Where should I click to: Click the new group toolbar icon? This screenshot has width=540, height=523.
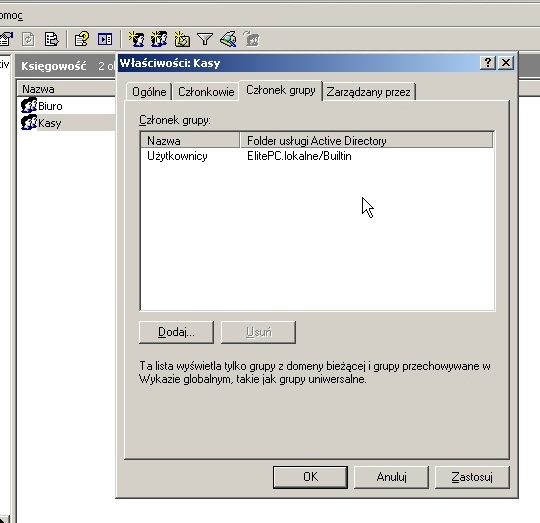click(159, 39)
